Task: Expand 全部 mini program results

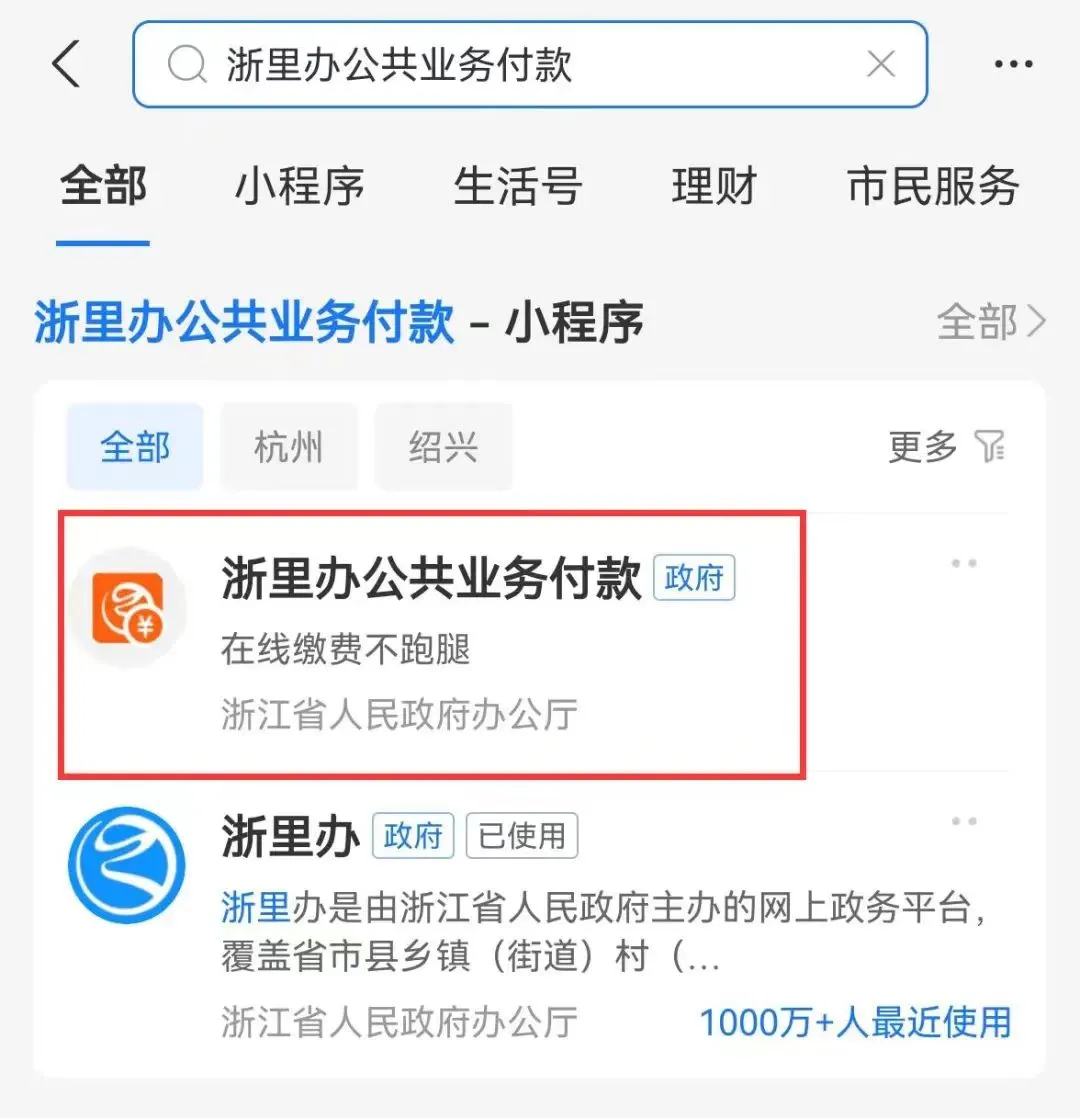Action: (x=991, y=322)
